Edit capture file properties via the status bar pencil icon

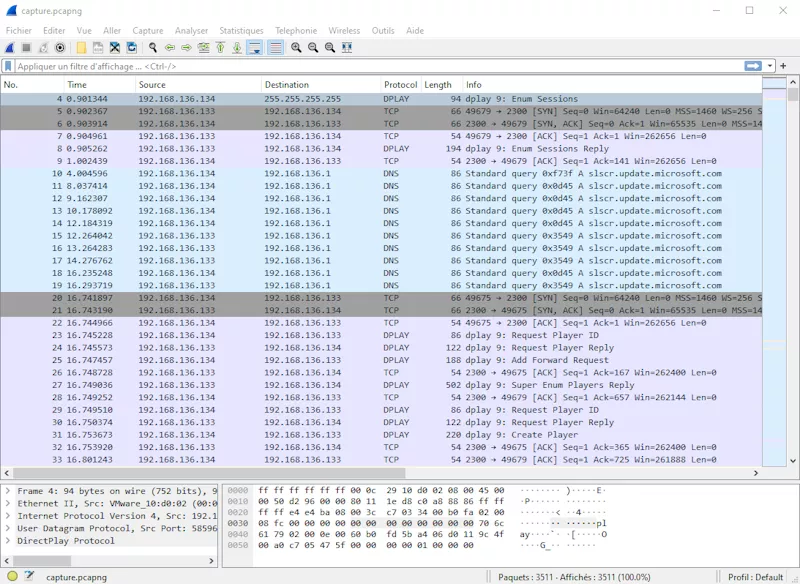(30, 576)
